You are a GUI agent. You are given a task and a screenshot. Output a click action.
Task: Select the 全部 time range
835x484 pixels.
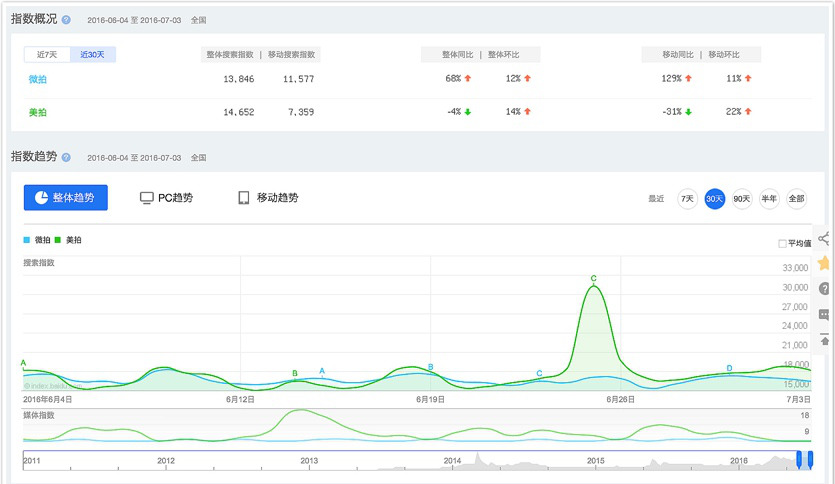pyautogui.click(x=796, y=199)
